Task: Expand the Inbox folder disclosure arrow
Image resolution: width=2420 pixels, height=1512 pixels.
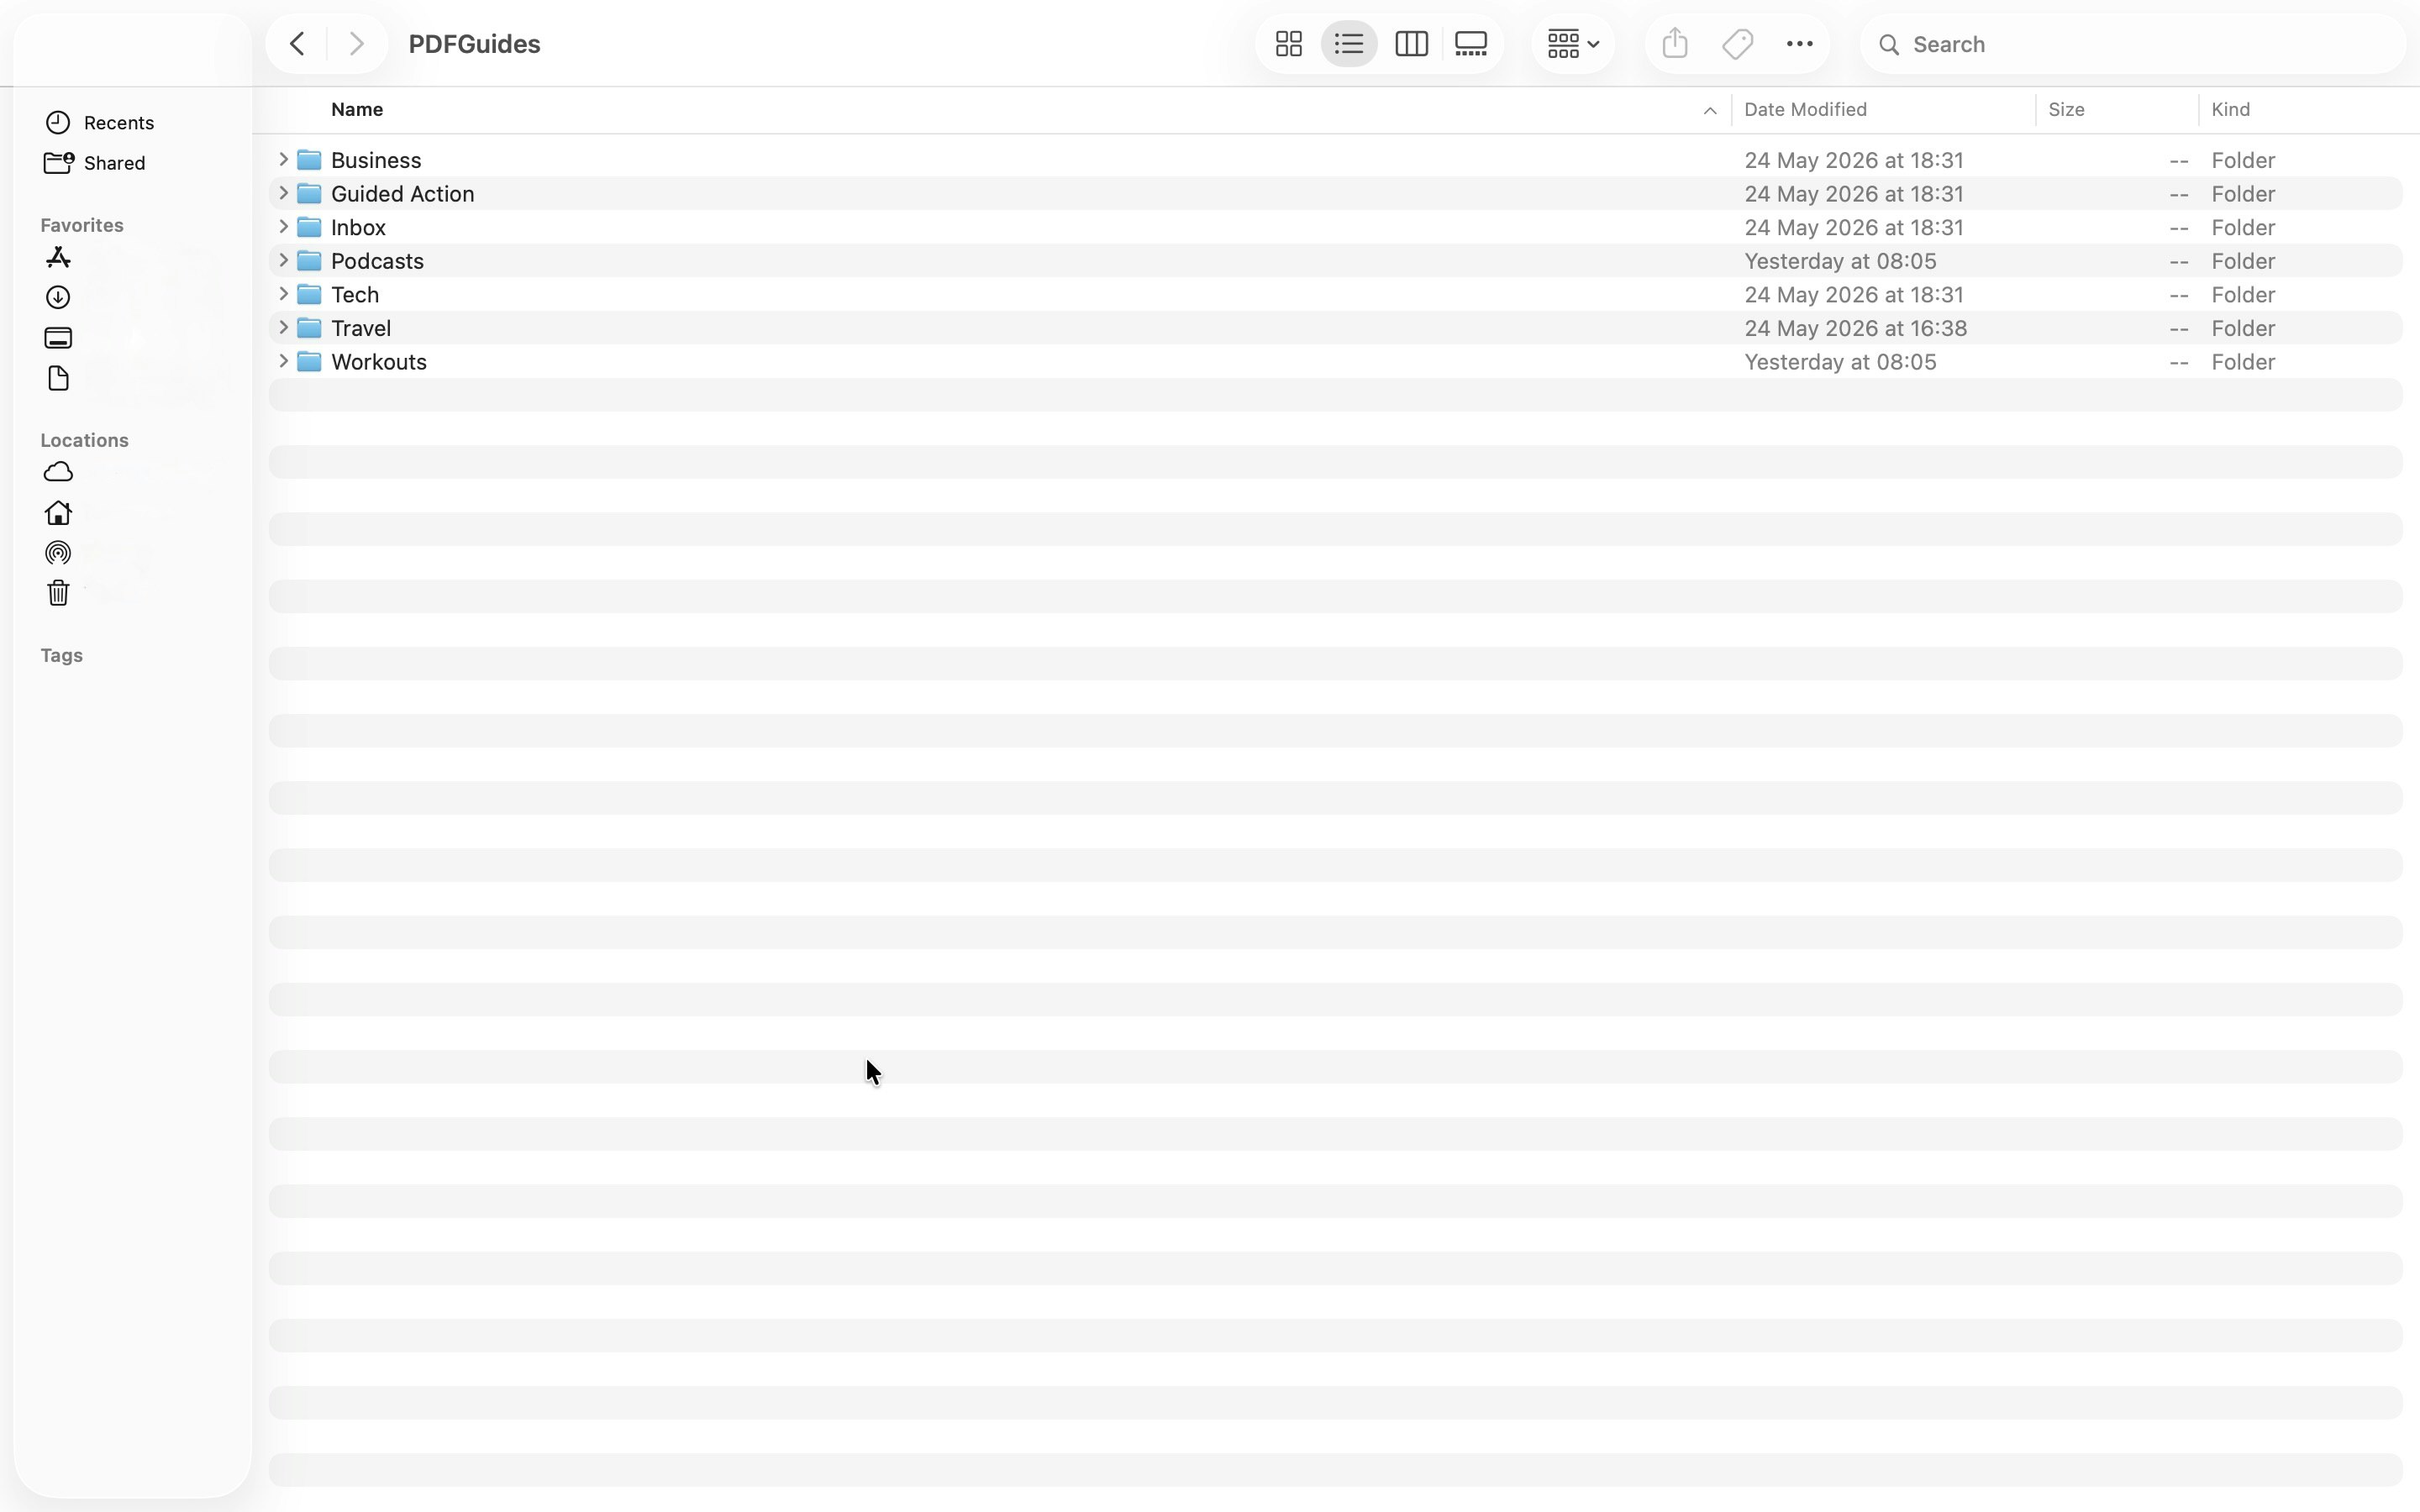Action: (283, 226)
